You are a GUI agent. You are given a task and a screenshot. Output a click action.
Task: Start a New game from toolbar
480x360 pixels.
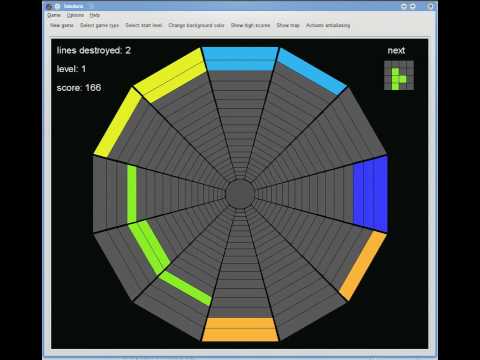pos(62,25)
